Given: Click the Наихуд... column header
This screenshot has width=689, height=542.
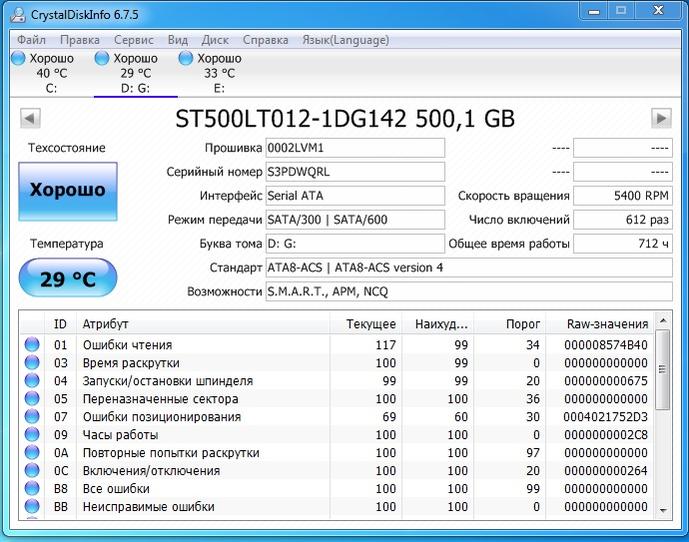Looking at the screenshot, I should (438, 324).
